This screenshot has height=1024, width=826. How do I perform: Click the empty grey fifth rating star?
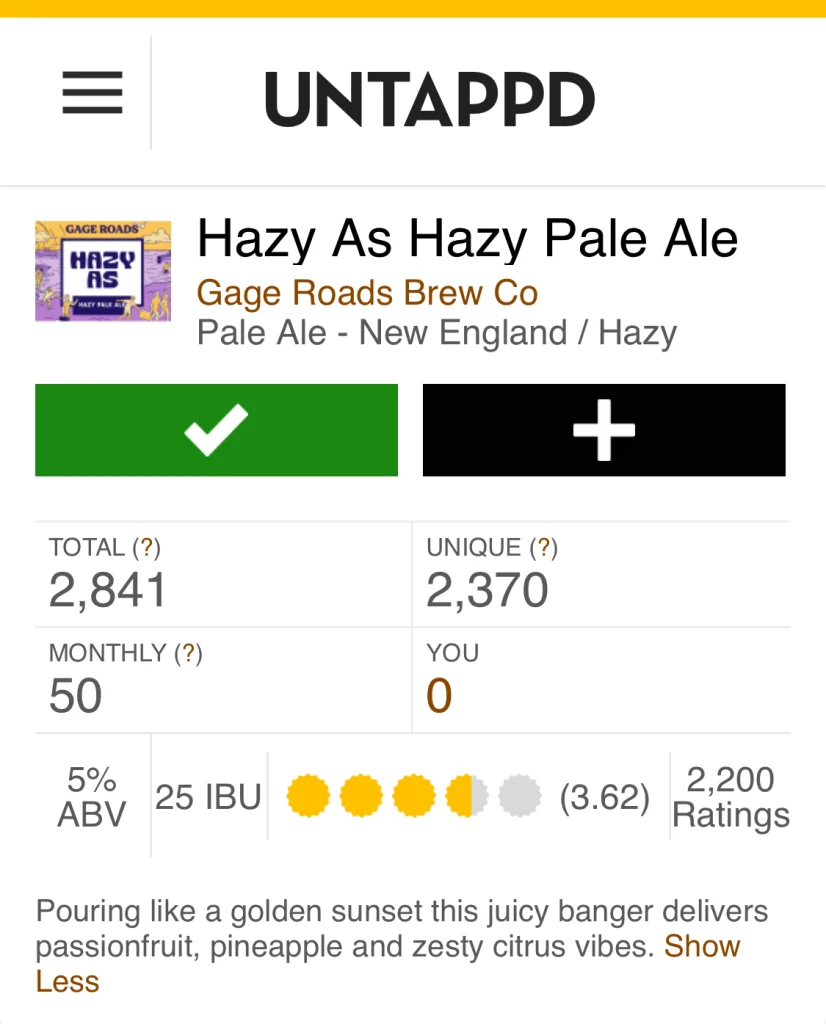point(519,797)
